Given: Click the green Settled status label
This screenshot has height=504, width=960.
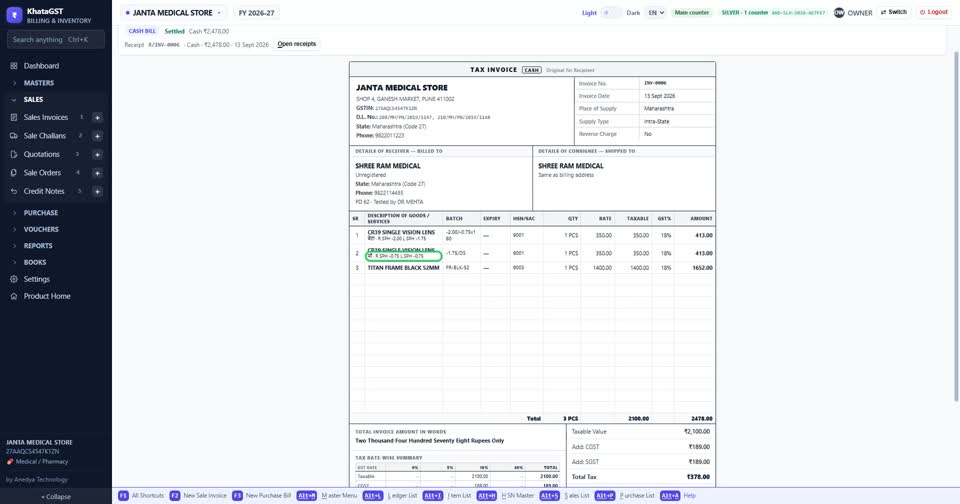Looking at the screenshot, I should pyautogui.click(x=174, y=31).
